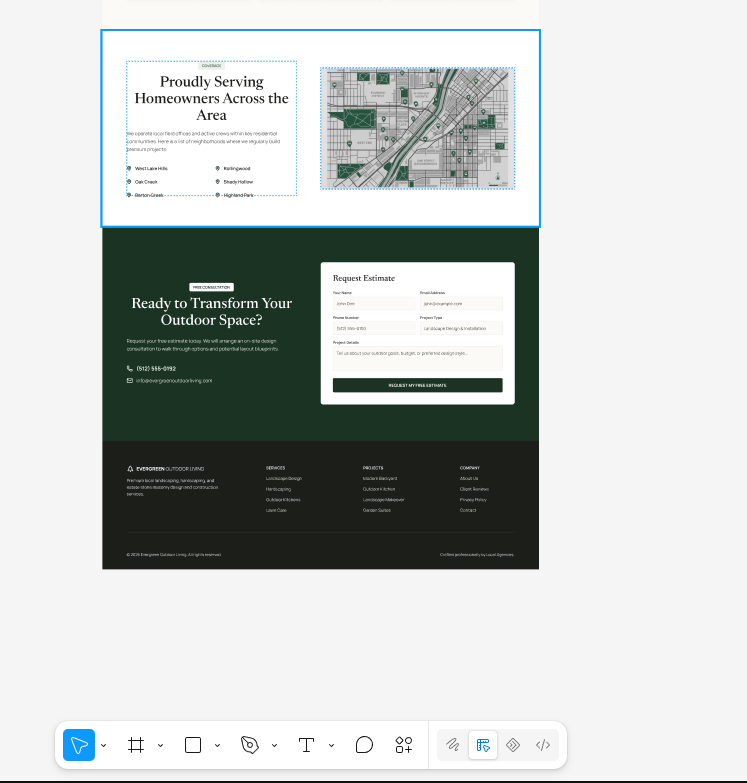Viewport: 747px width, 783px height.
Task: Select 'Shady Hollow' neighborhood text
Action: coord(238,182)
